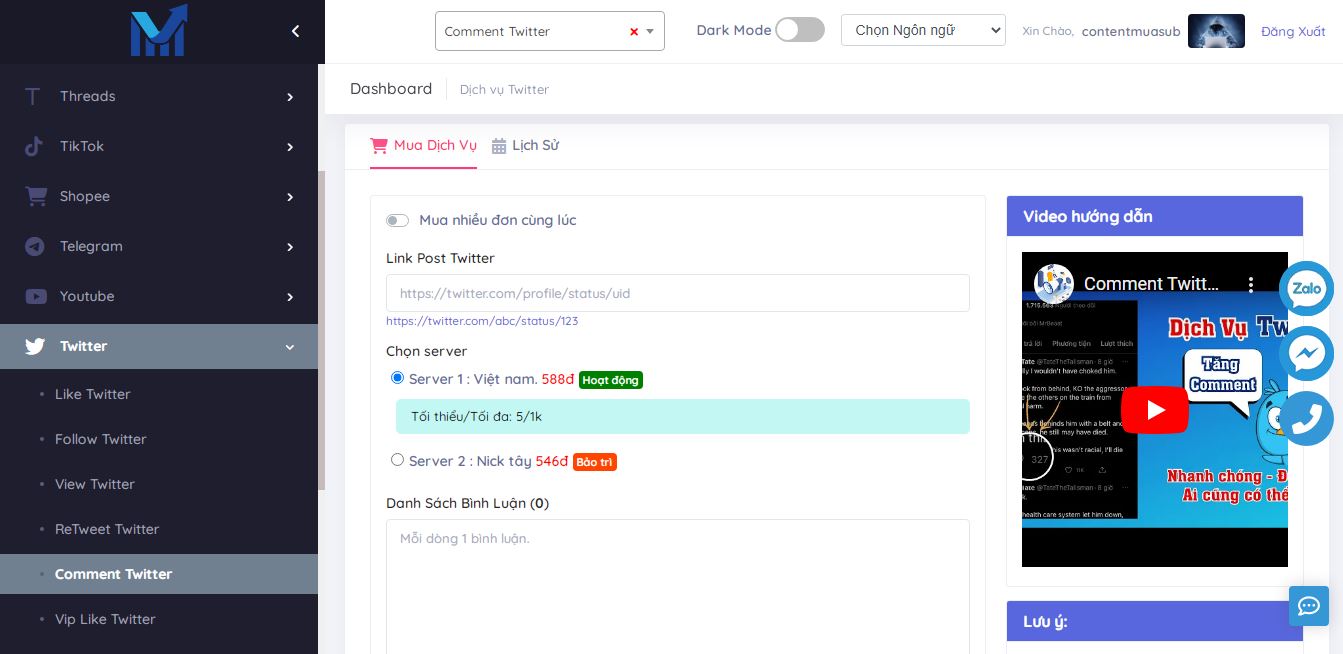This screenshot has height=654, width=1343.
Task: Click the Telegram icon in sidebar
Action: [x=35, y=246]
